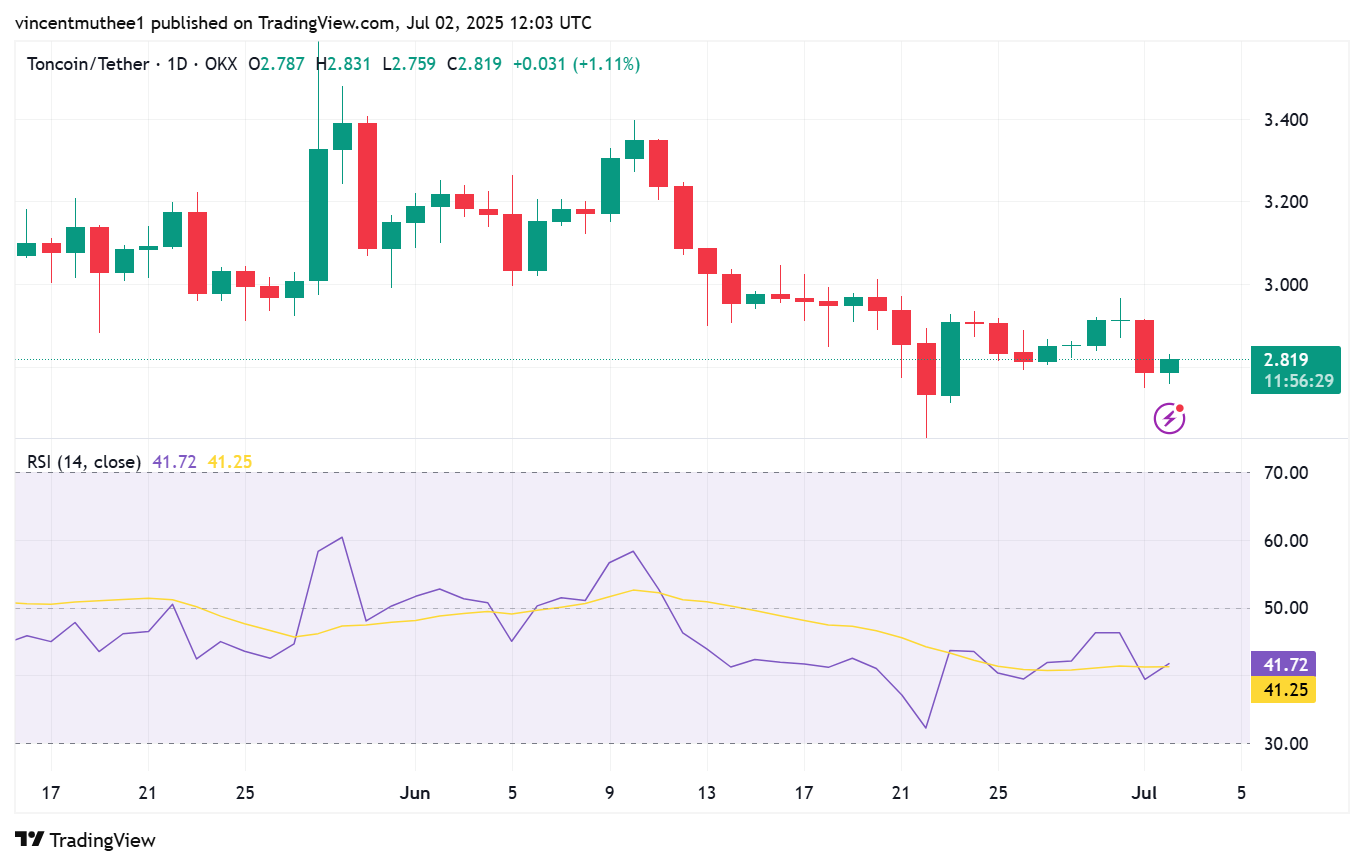This screenshot has height=866, width=1364.
Task: Click the 60.00 RSI axis label
Action: [x=1286, y=541]
